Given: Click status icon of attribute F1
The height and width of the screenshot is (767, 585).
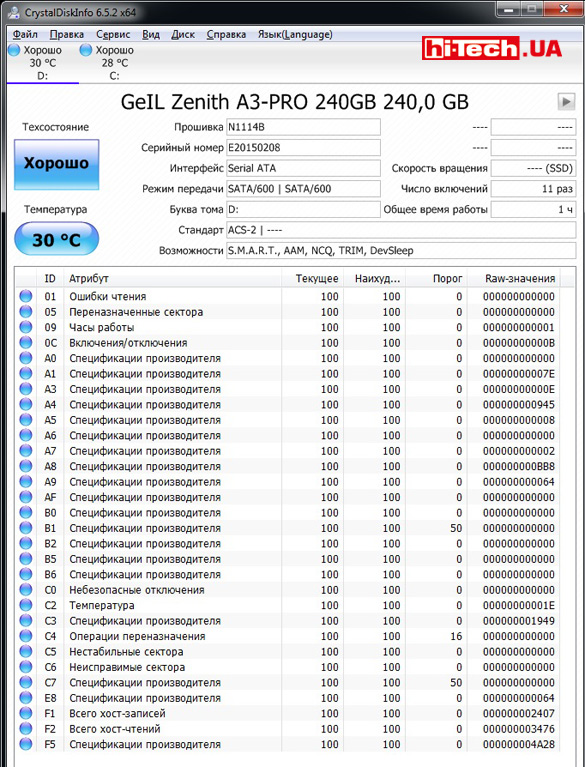Looking at the screenshot, I should tap(26, 713).
